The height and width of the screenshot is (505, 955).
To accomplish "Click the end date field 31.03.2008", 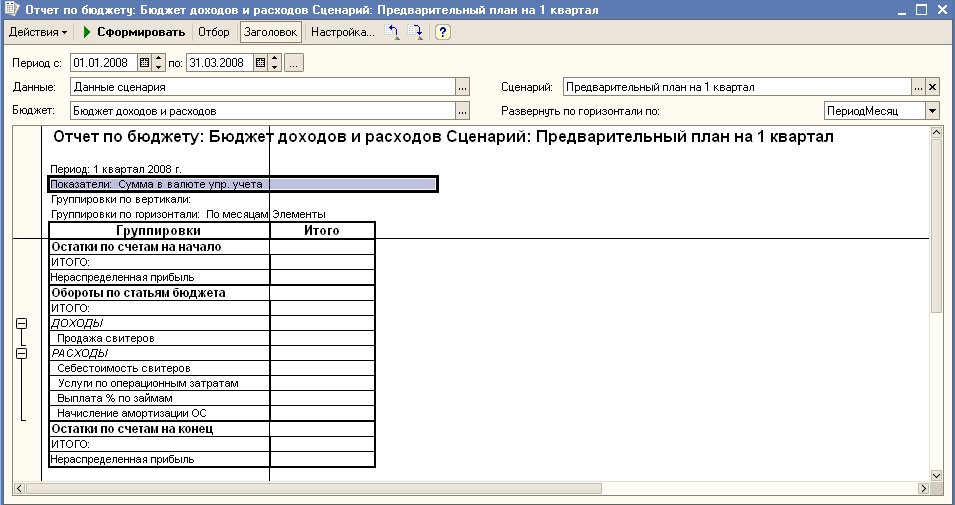I will click(x=219, y=63).
